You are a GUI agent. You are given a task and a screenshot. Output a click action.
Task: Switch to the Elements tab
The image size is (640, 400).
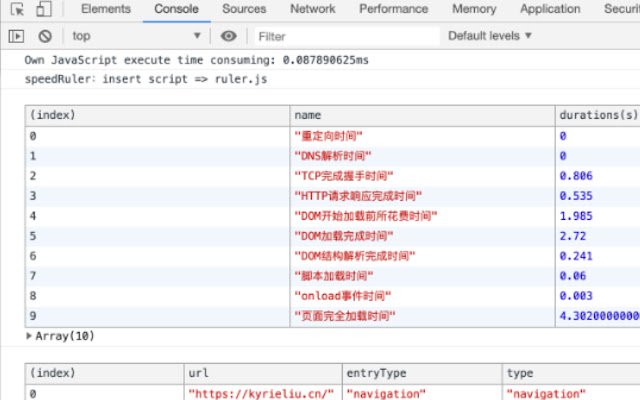pyautogui.click(x=106, y=9)
